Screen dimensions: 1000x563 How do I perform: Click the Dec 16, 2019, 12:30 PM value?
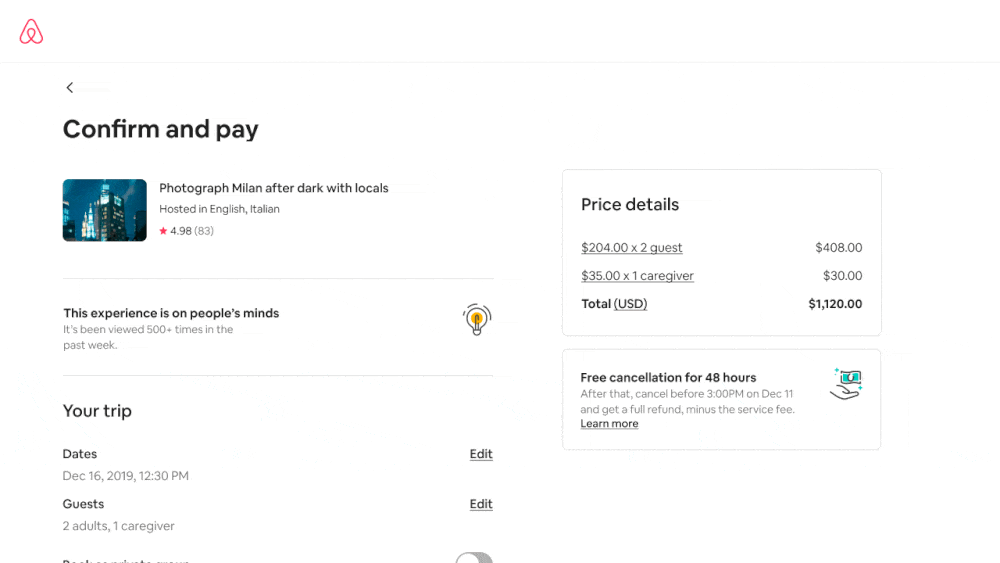(x=126, y=476)
